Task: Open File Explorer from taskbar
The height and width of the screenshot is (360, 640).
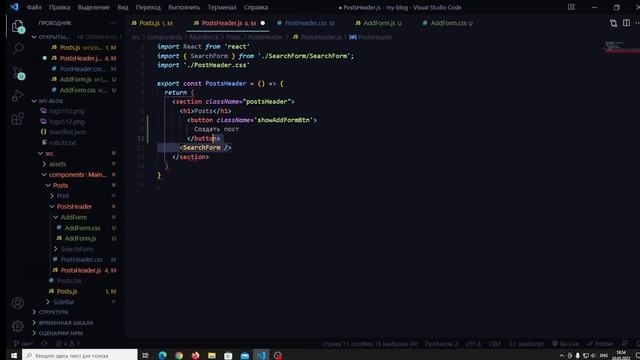Action: pos(212,355)
